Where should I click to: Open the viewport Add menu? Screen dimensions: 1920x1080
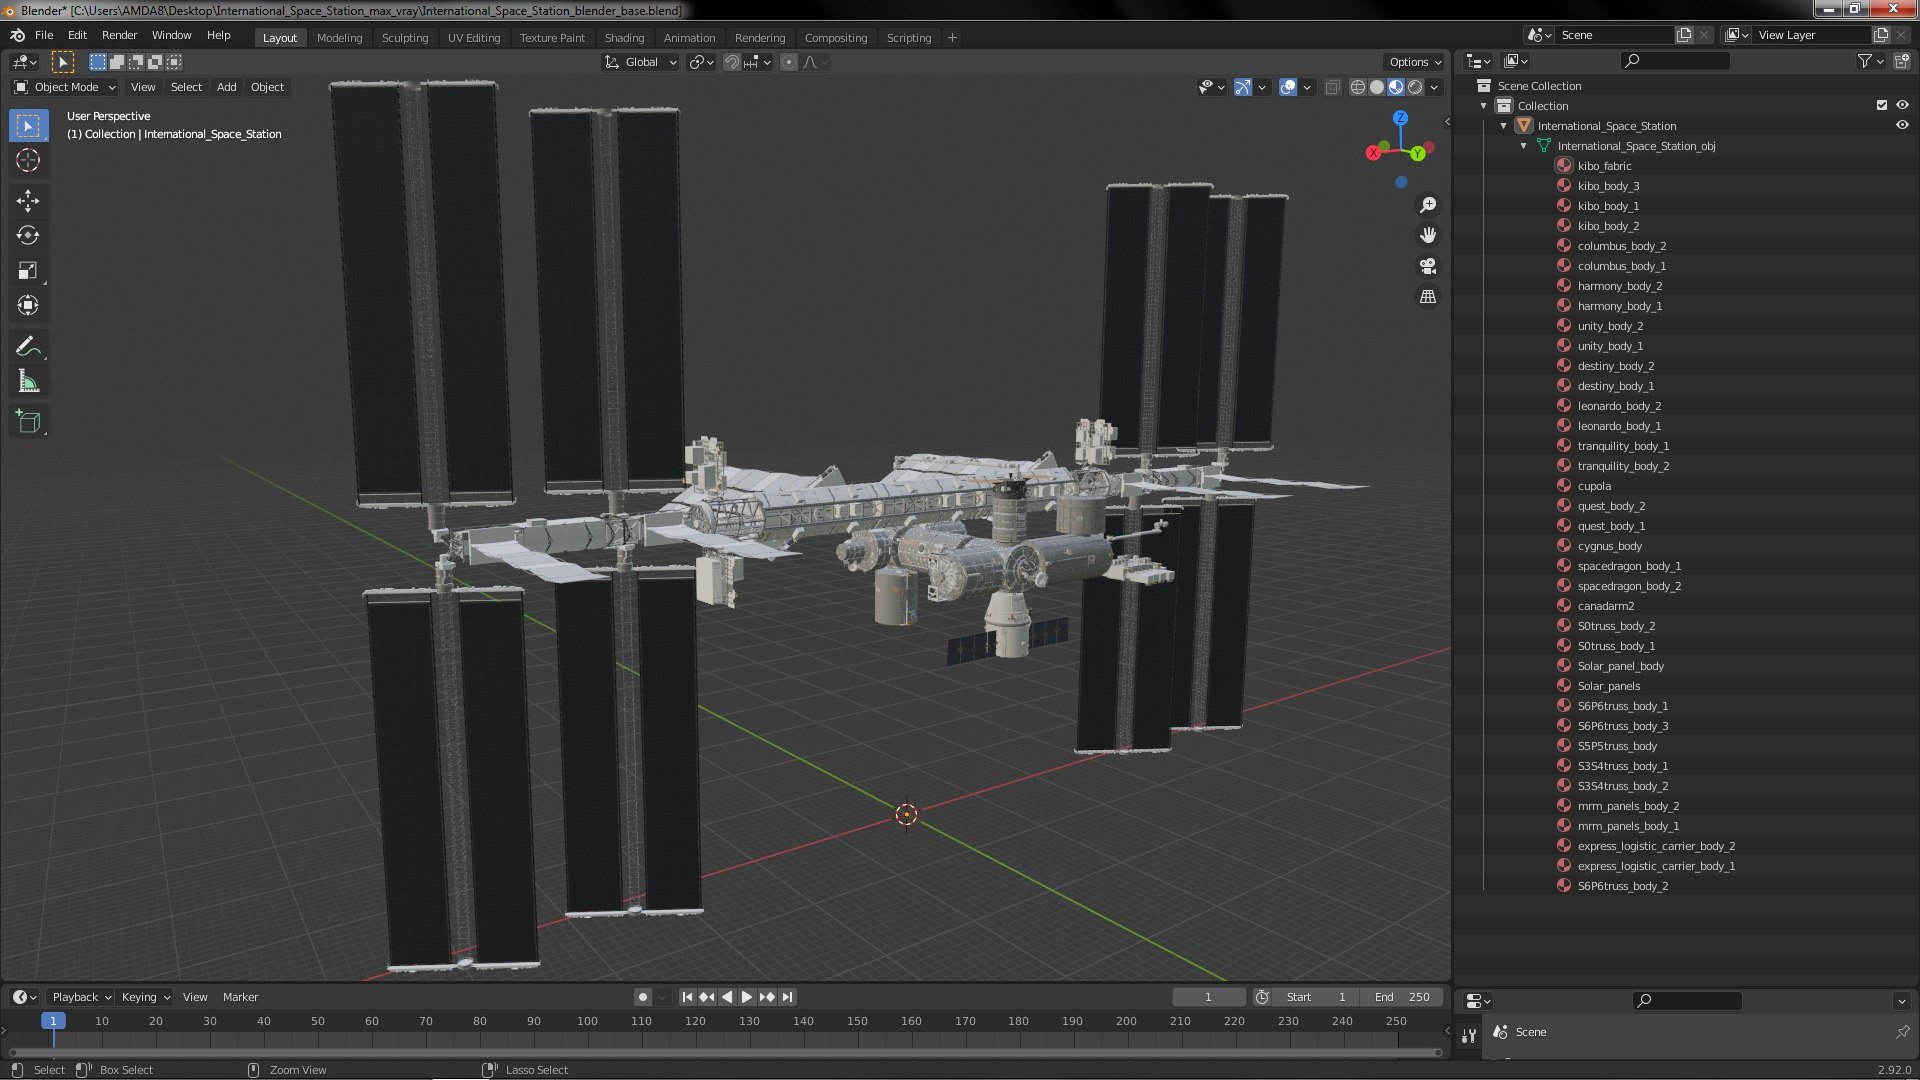(227, 87)
